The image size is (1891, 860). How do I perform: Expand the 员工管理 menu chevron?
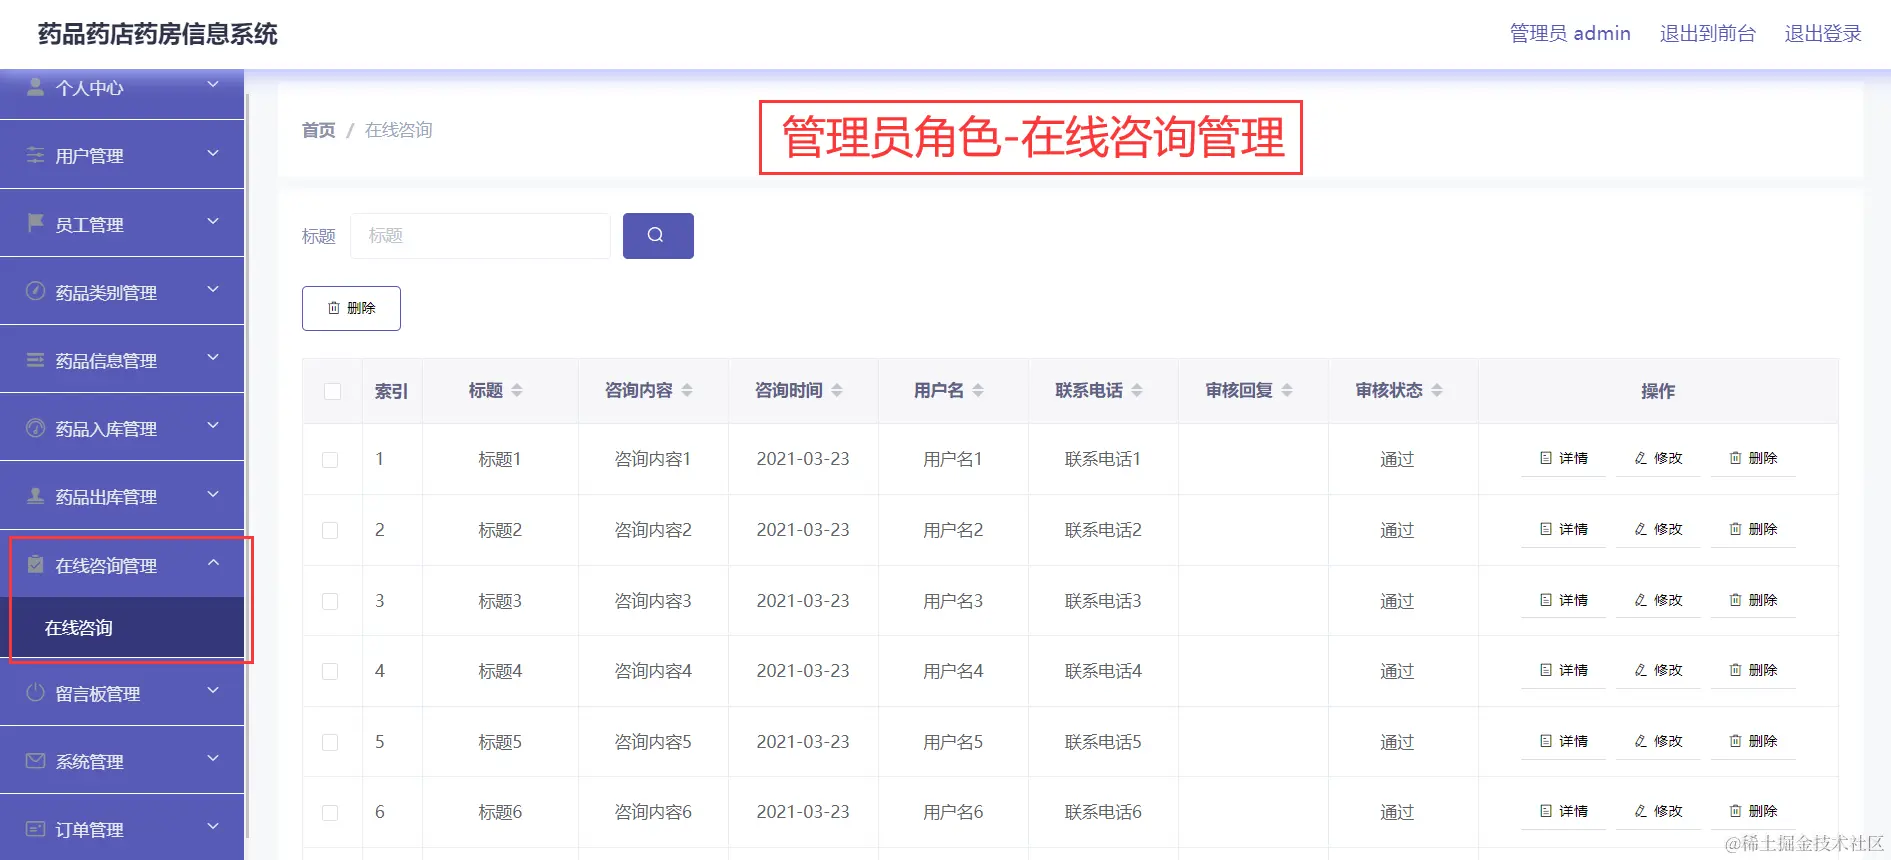[x=213, y=222]
